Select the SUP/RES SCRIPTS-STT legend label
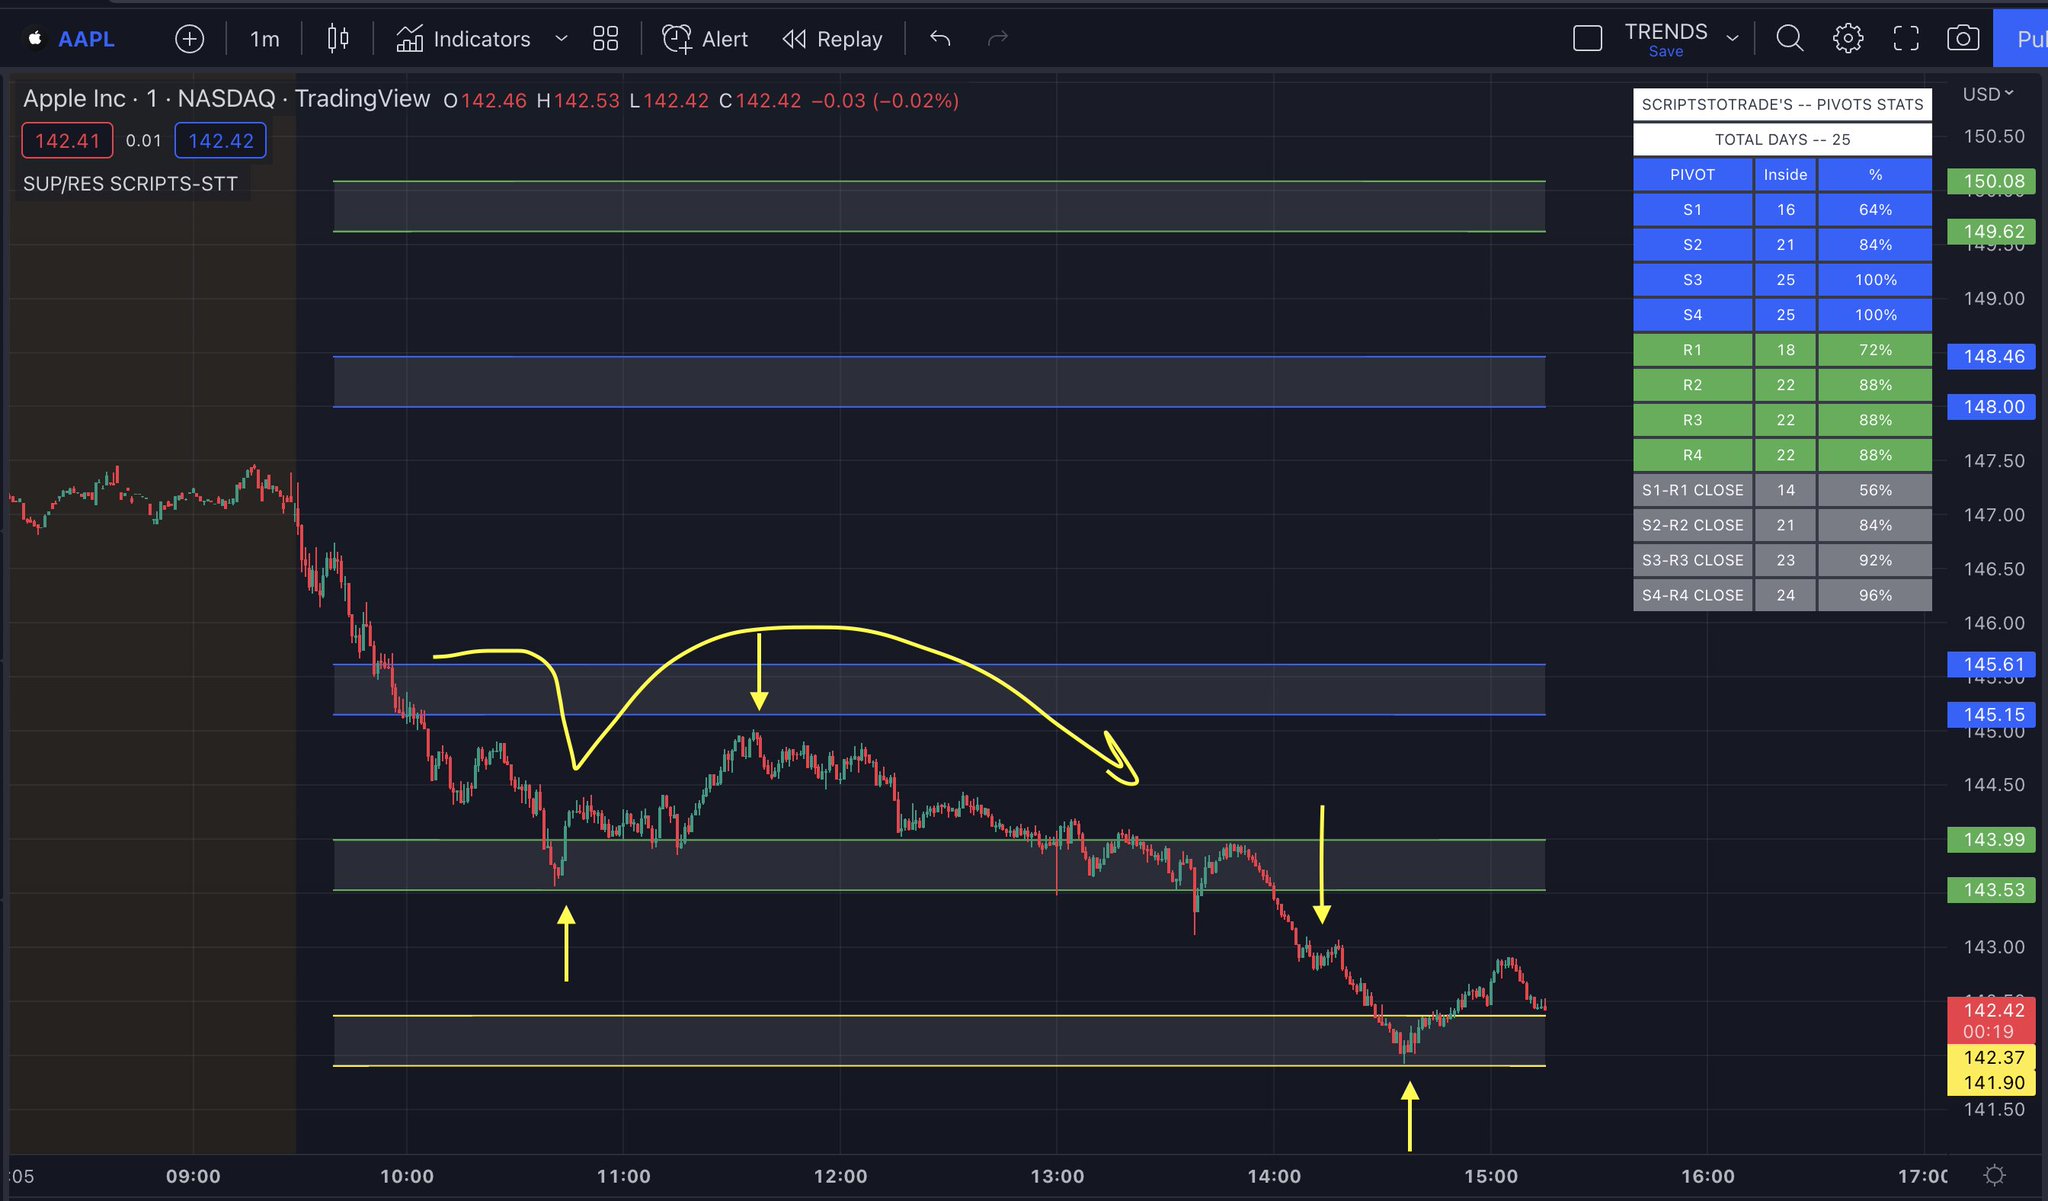This screenshot has height=1201, width=2048. point(130,183)
